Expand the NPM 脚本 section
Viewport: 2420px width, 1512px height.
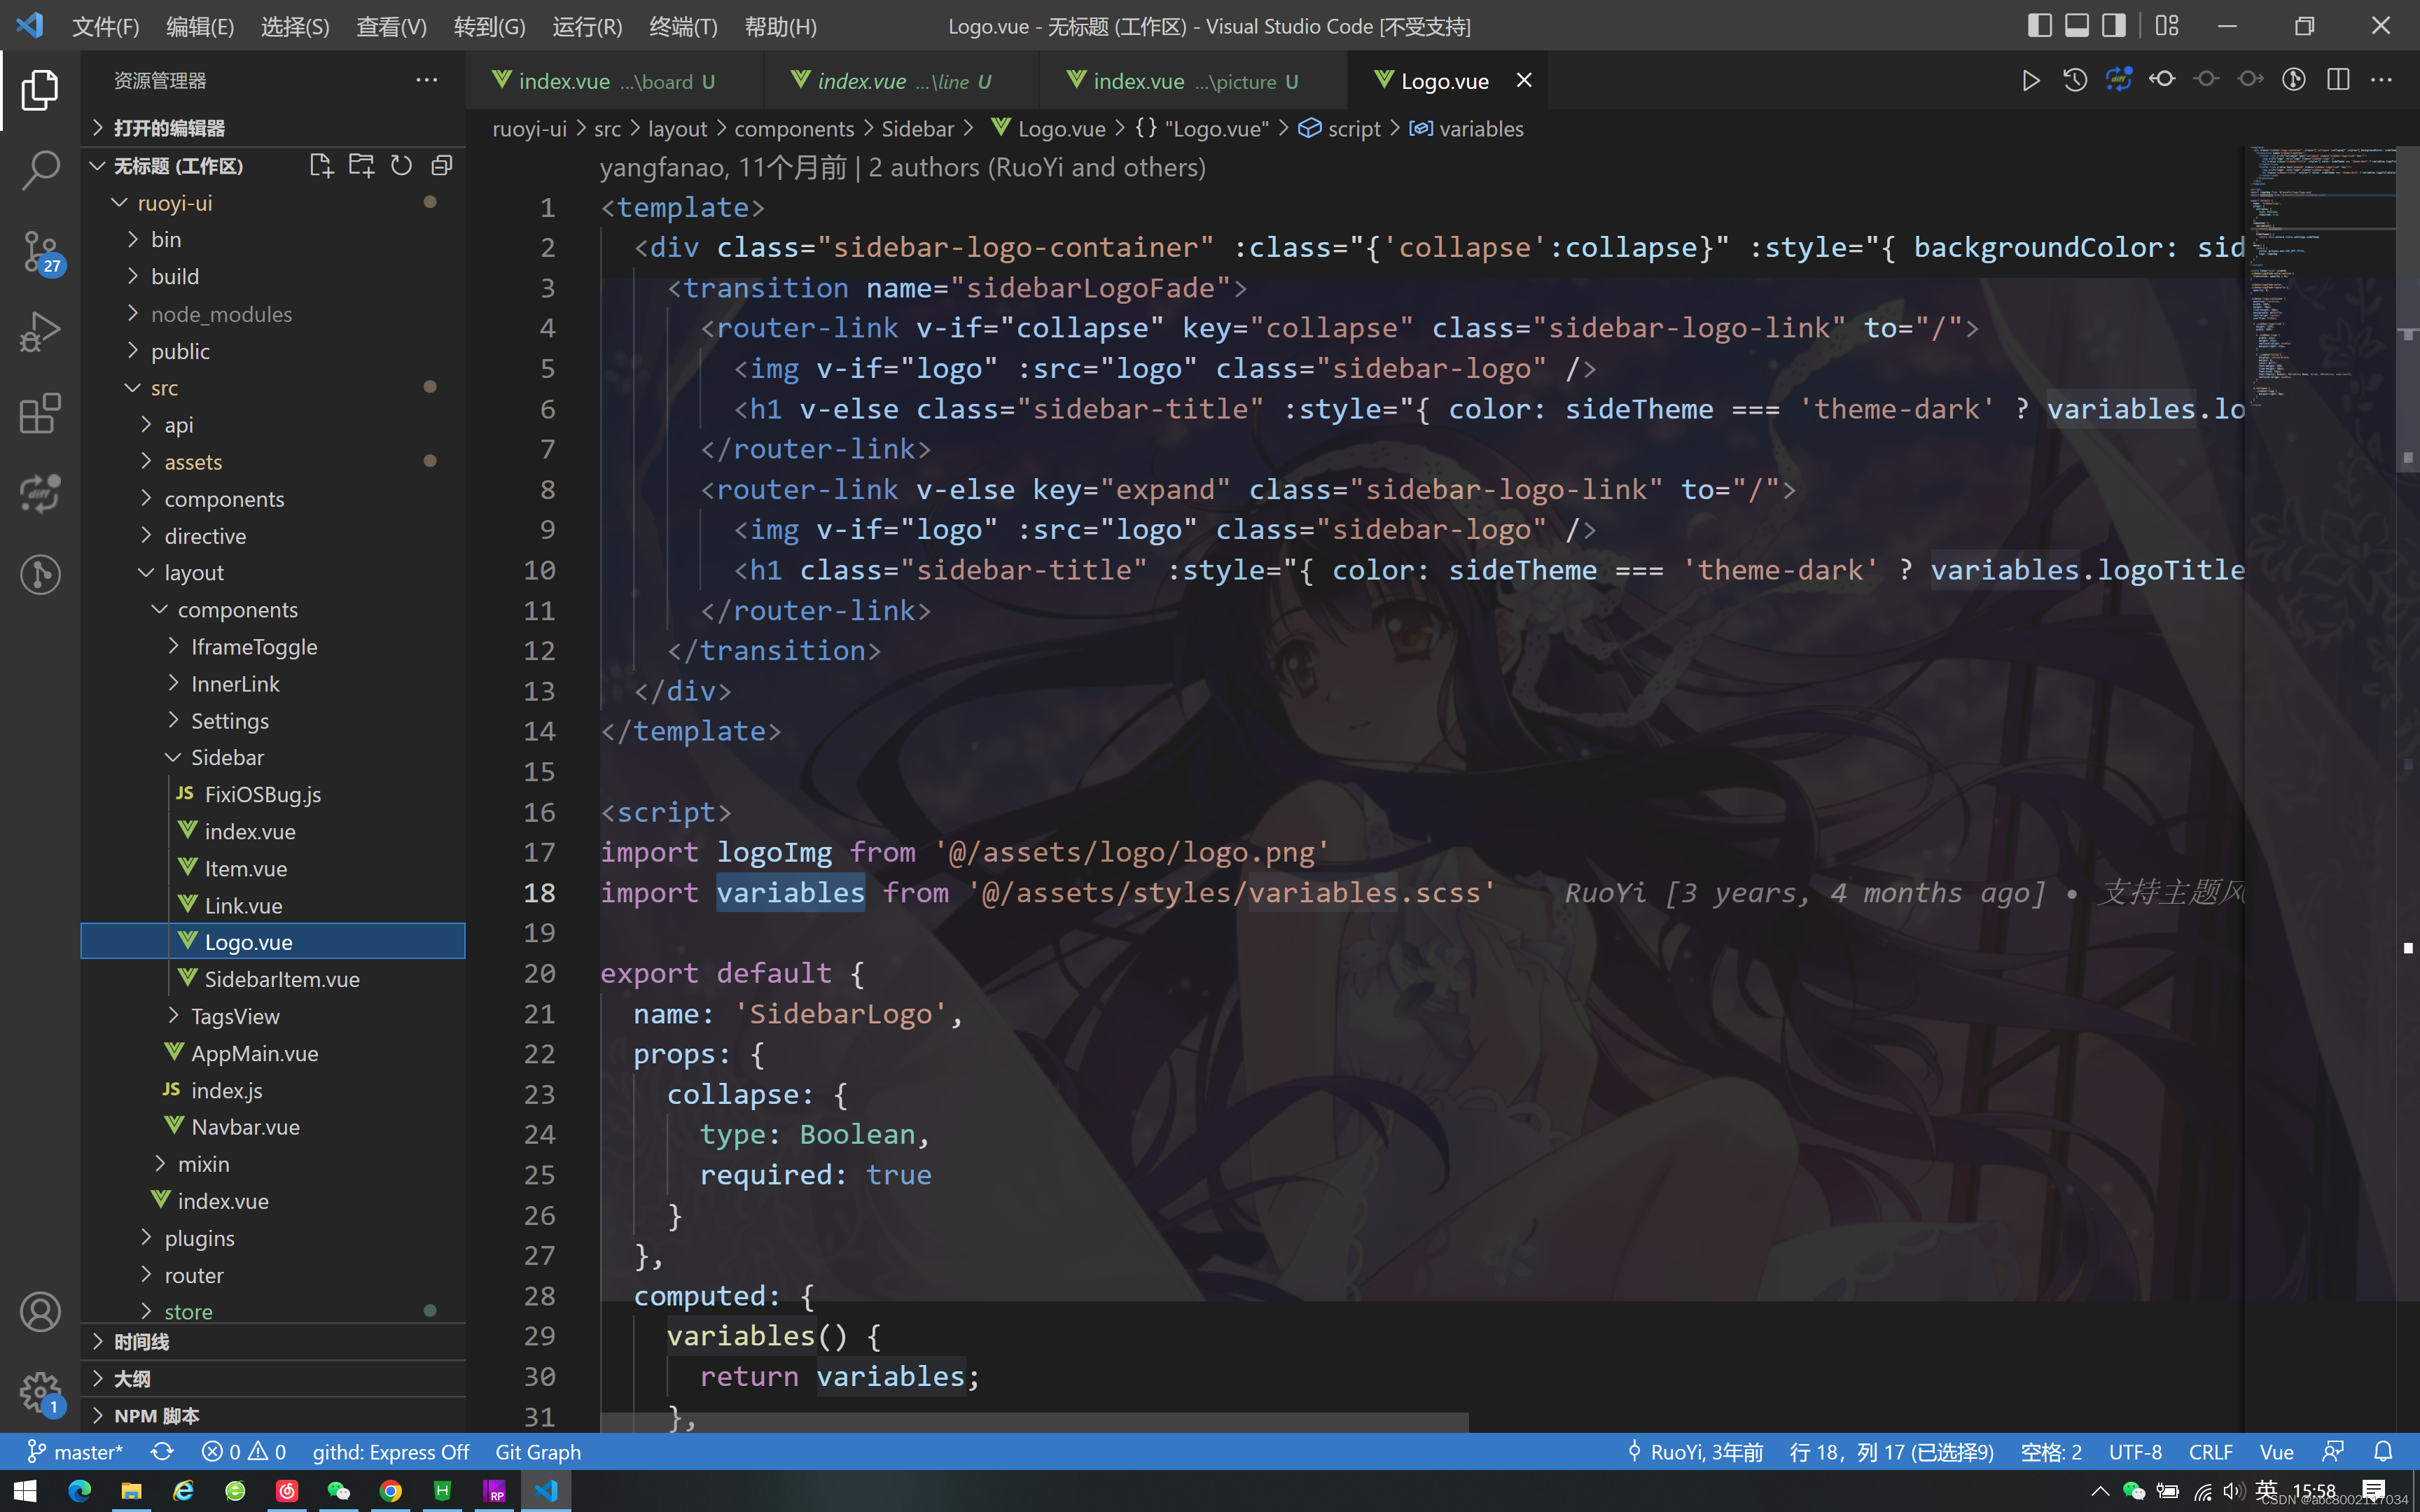272,1415
